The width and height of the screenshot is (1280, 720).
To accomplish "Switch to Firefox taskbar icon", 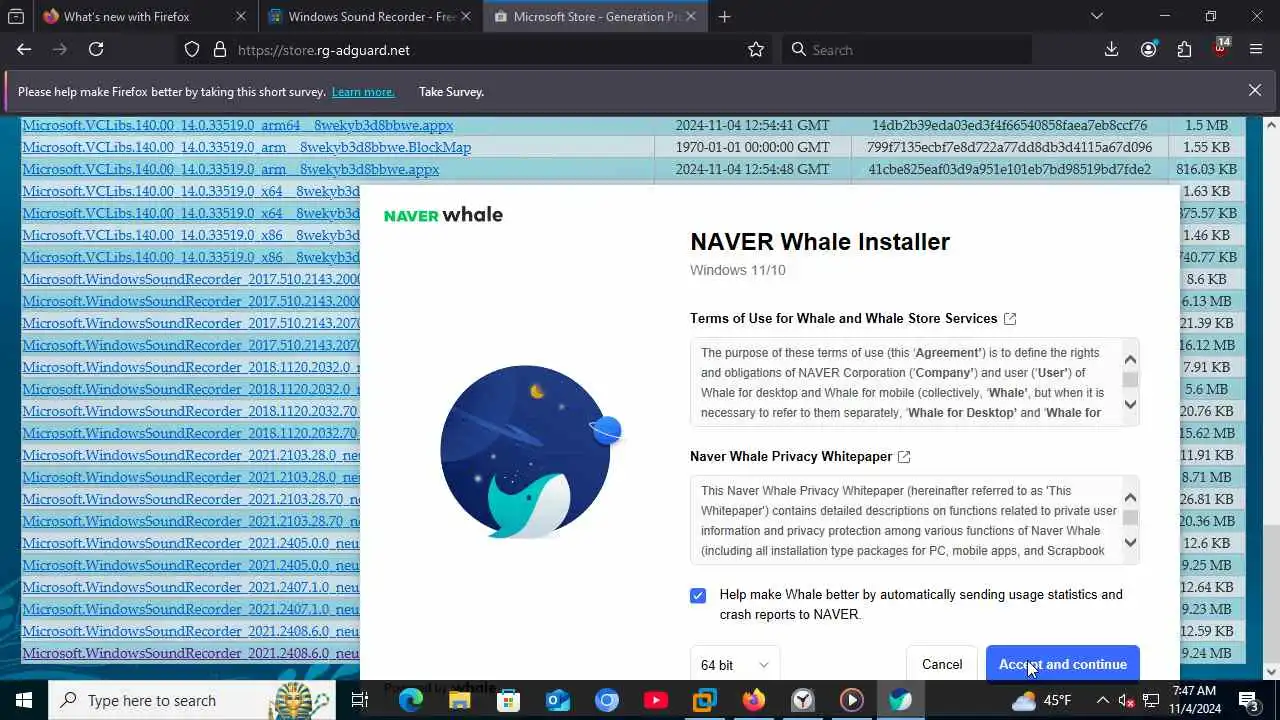I will 754,700.
